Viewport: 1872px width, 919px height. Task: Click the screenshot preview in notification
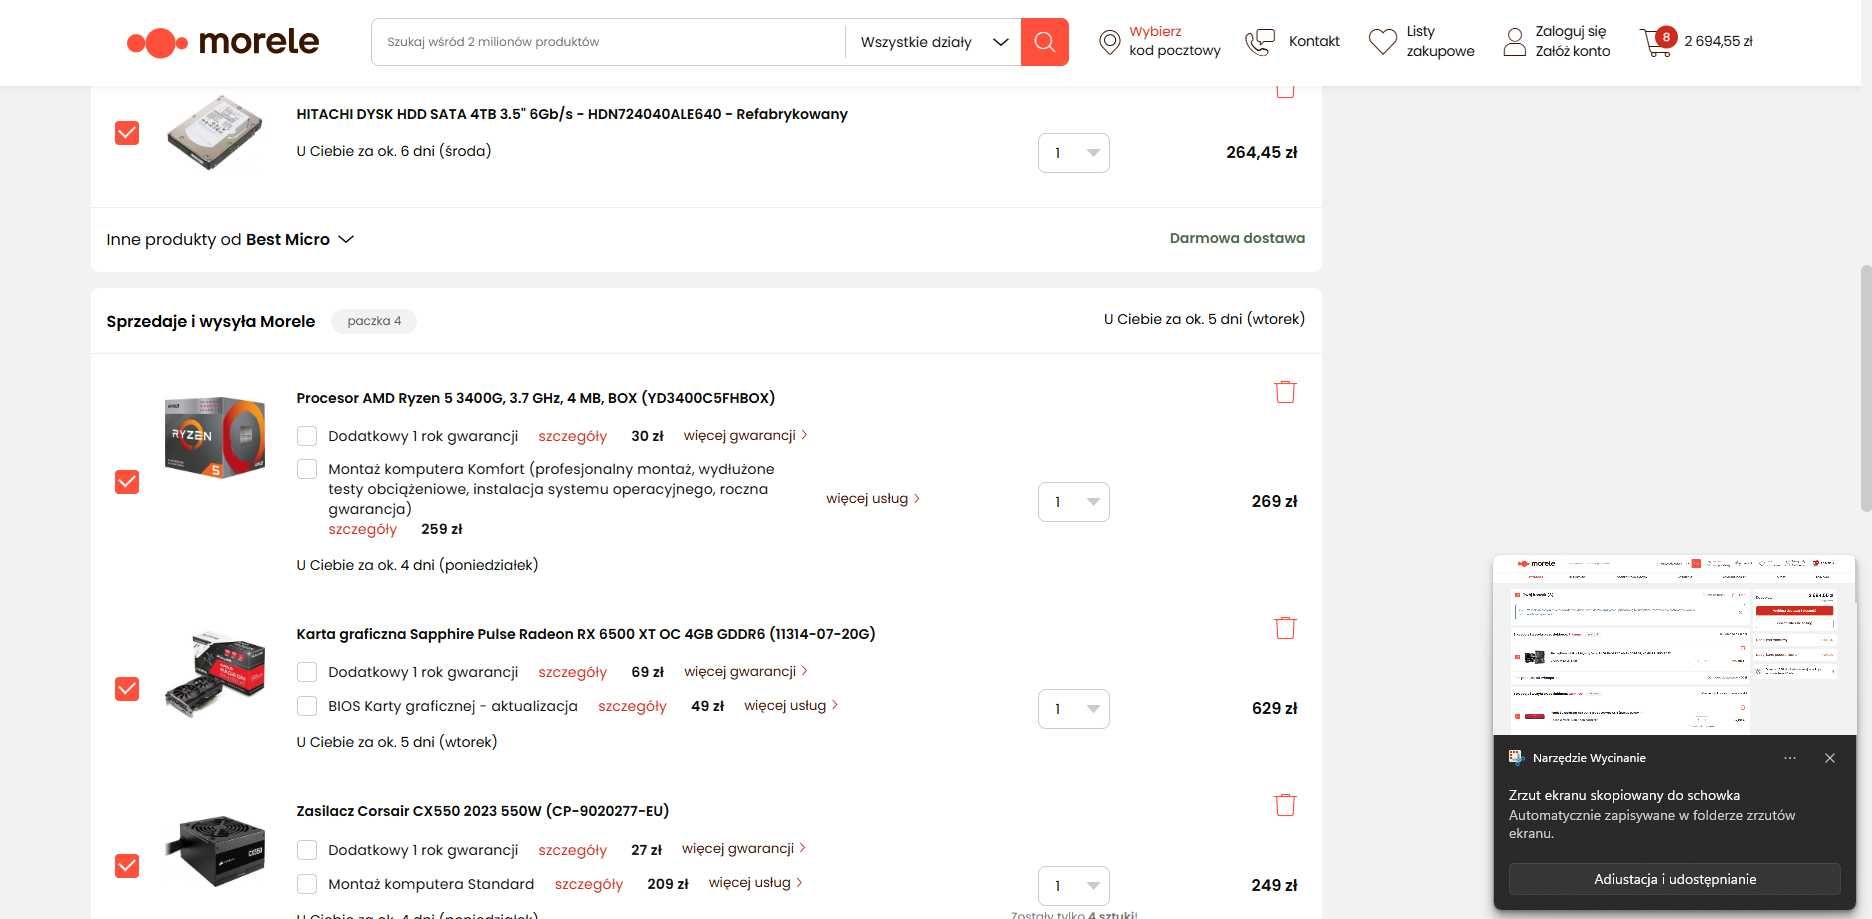pos(1674,646)
